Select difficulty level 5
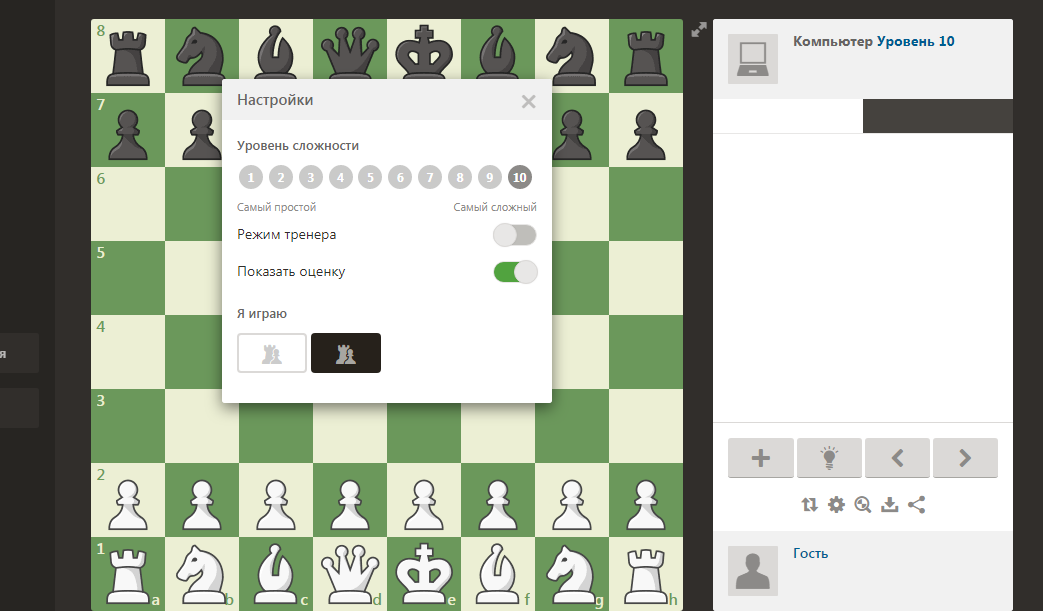Image resolution: width=1043 pixels, height=611 pixels. coord(370,178)
